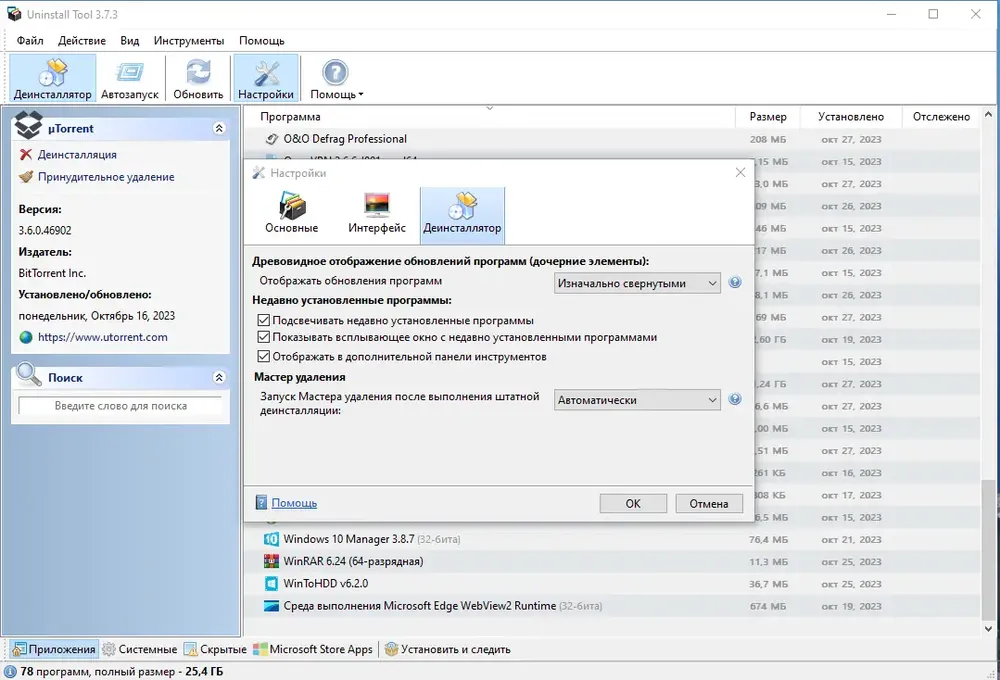Viewport: 1000px width, 680px height.
Task: Open the utorrent.com website link
Action: click(103, 337)
